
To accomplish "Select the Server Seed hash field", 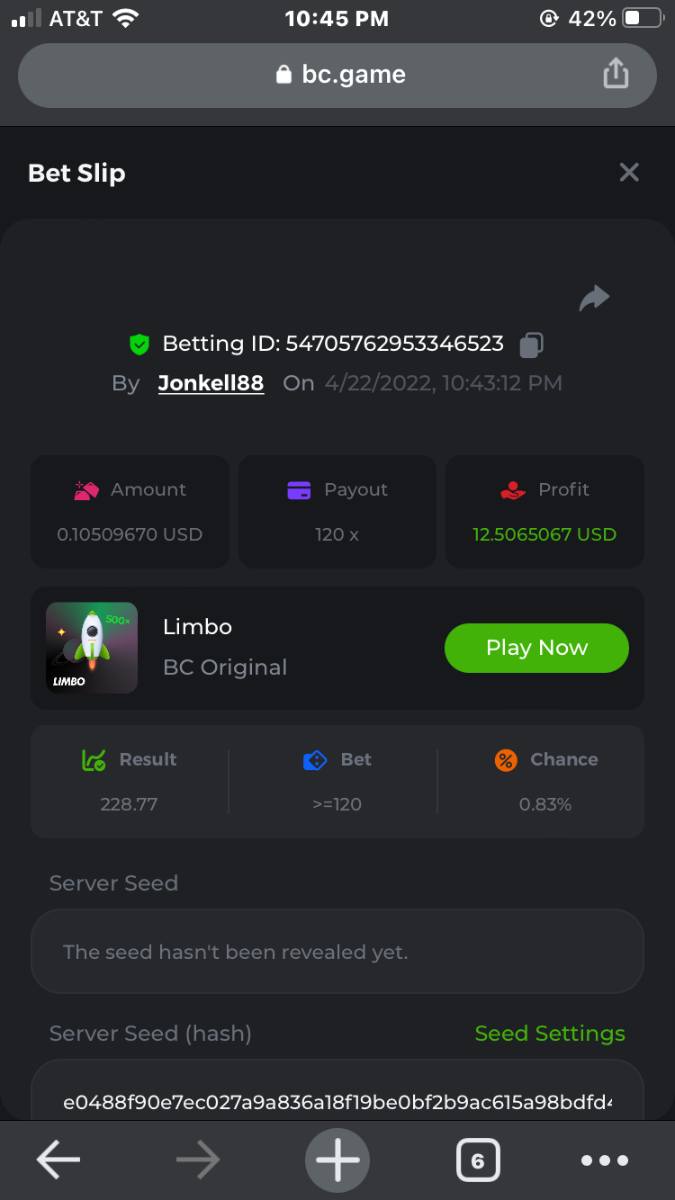I will click(x=337, y=1102).
